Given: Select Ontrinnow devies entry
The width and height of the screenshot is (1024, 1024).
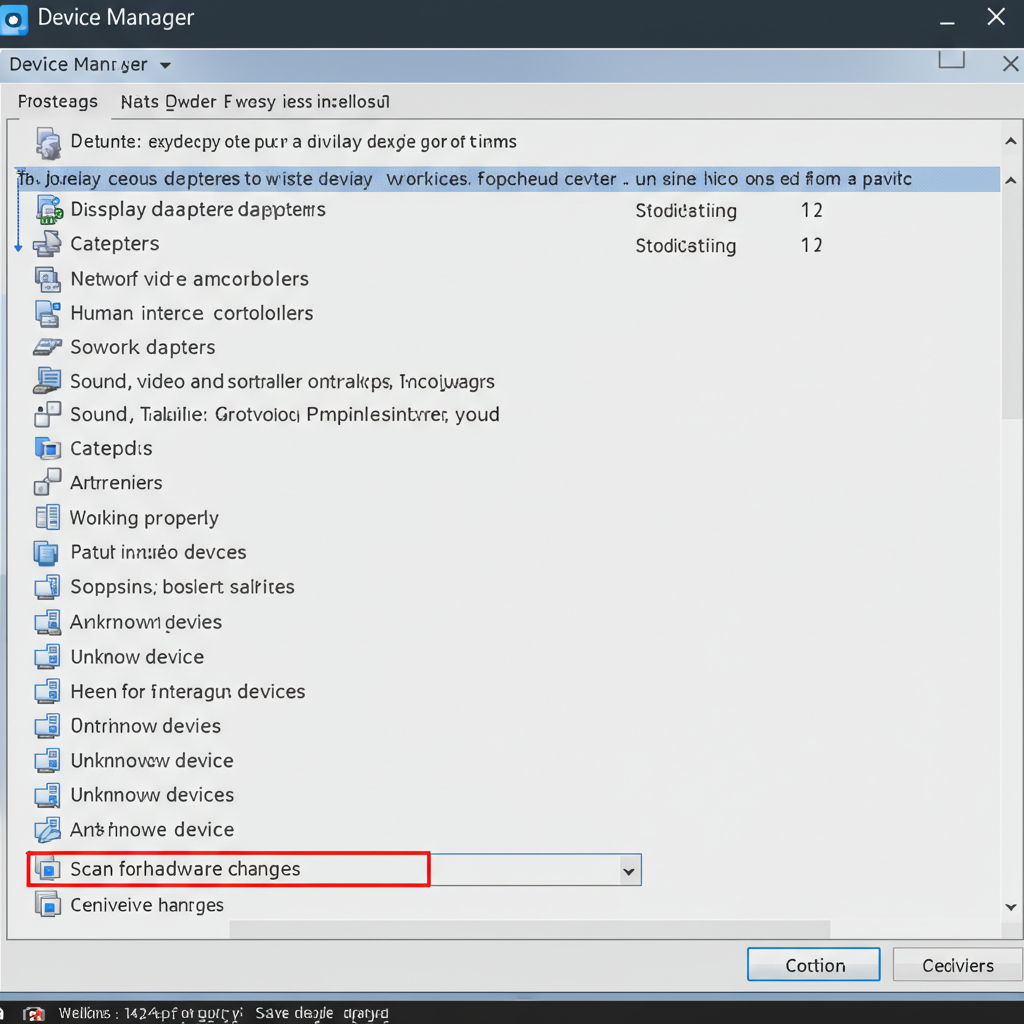Looking at the screenshot, I should 146,726.
